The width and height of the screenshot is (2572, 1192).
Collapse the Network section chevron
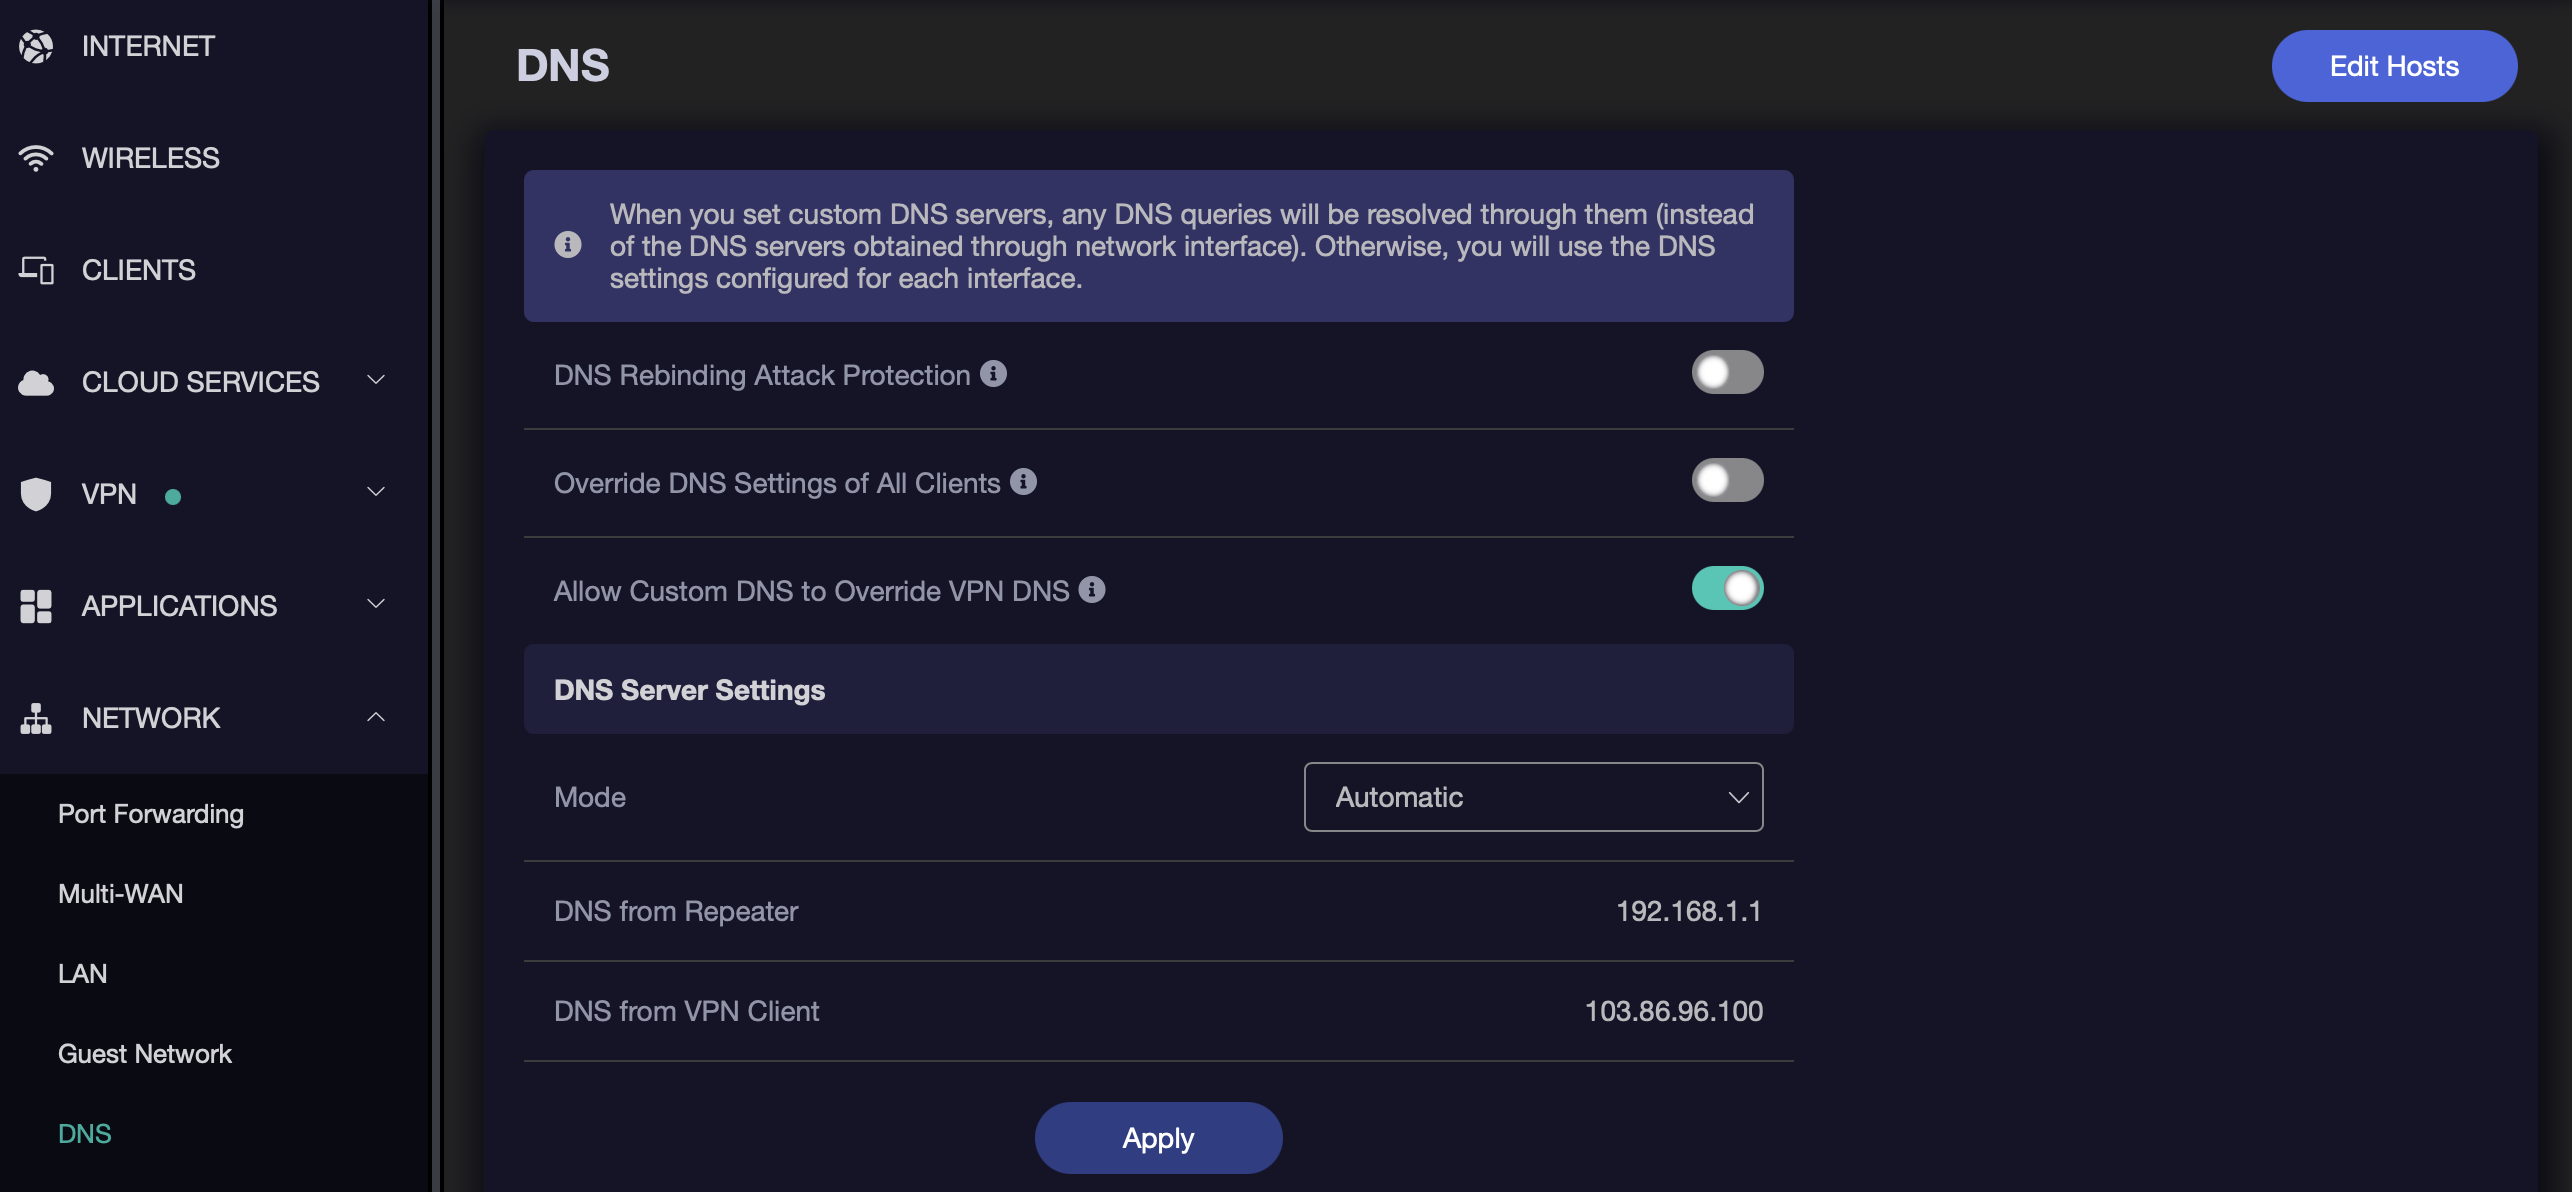376,717
